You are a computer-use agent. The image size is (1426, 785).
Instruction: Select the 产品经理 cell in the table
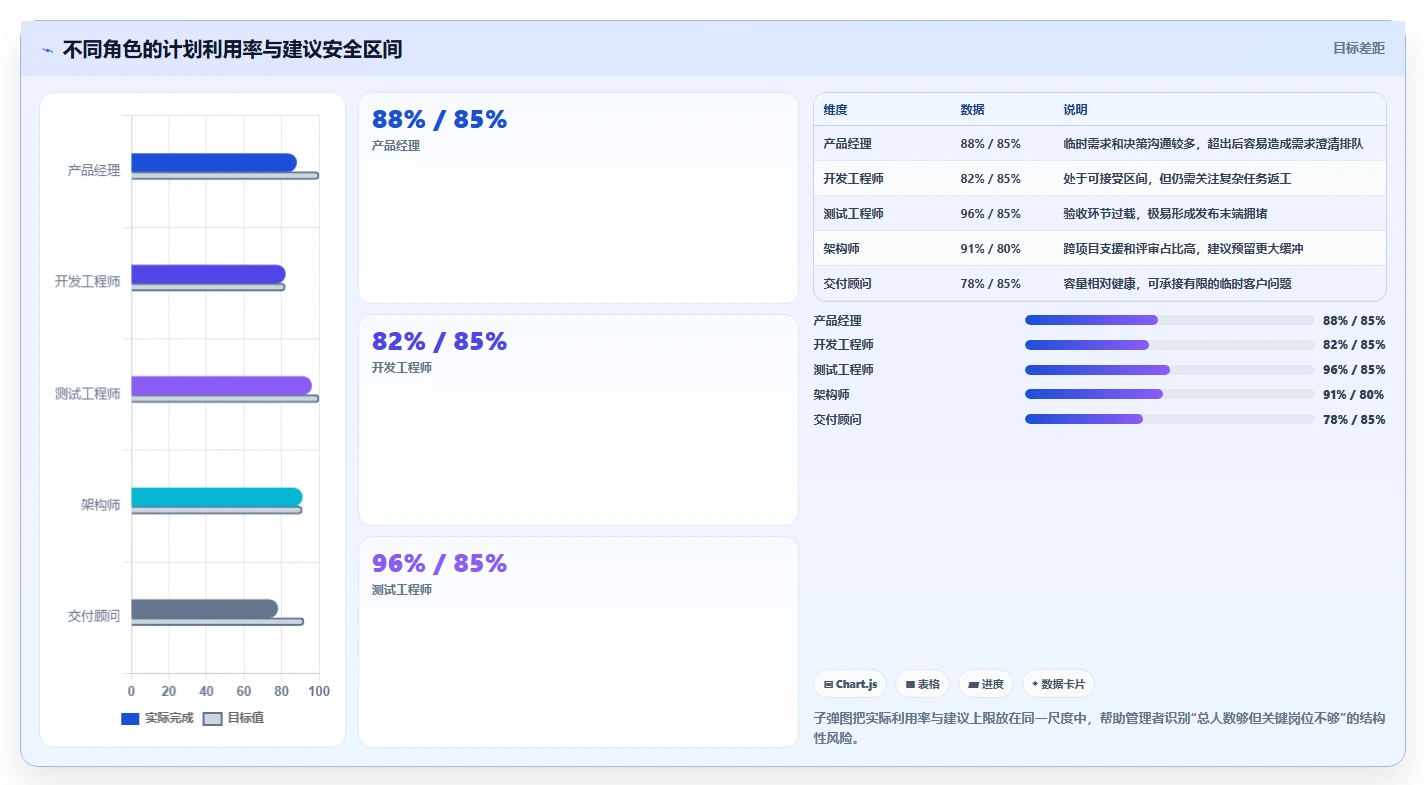click(882, 144)
